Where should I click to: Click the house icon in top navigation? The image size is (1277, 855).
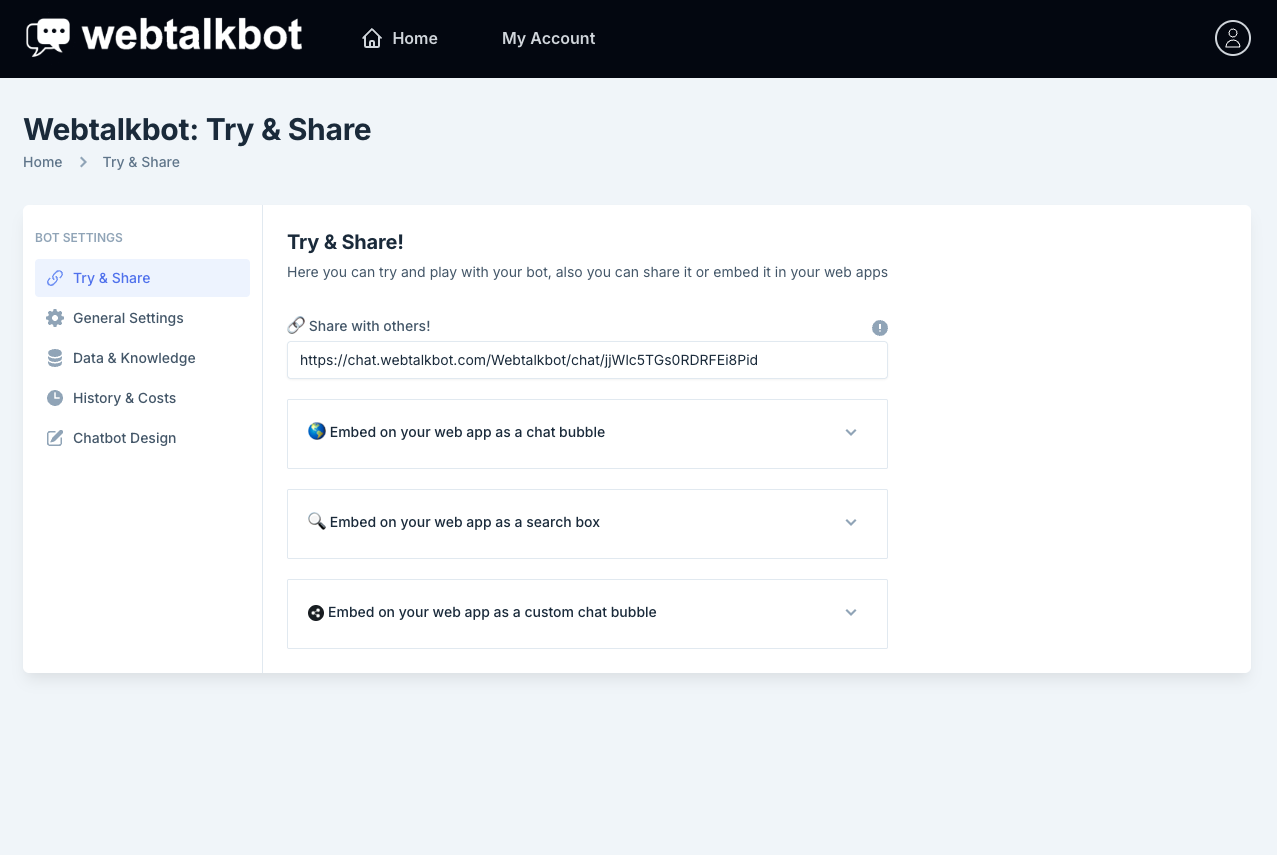coord(372,39)
